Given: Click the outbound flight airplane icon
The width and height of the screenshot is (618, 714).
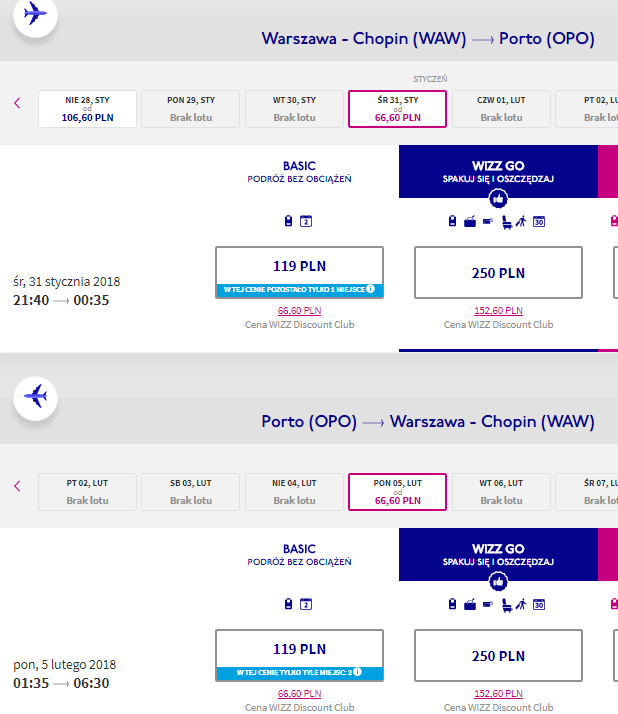Looking at the screenshot, I should pos(36,14).
